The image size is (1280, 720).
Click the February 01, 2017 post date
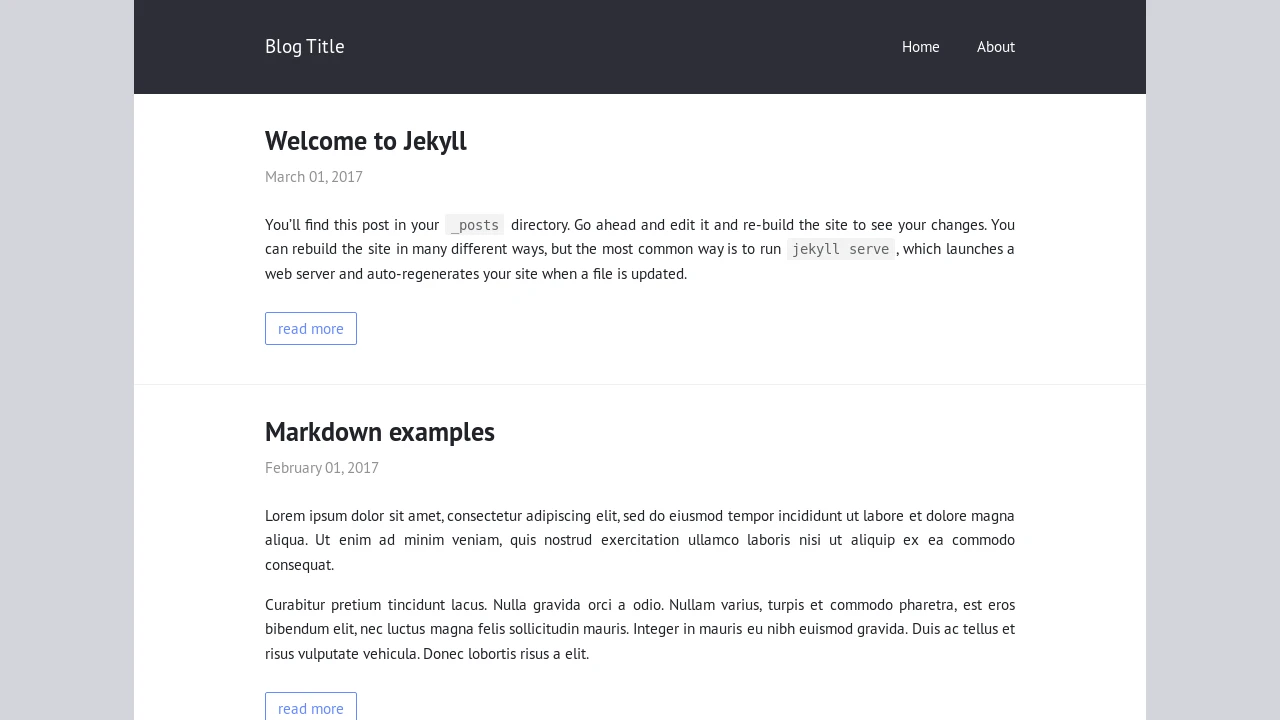(x=322, y=468)
